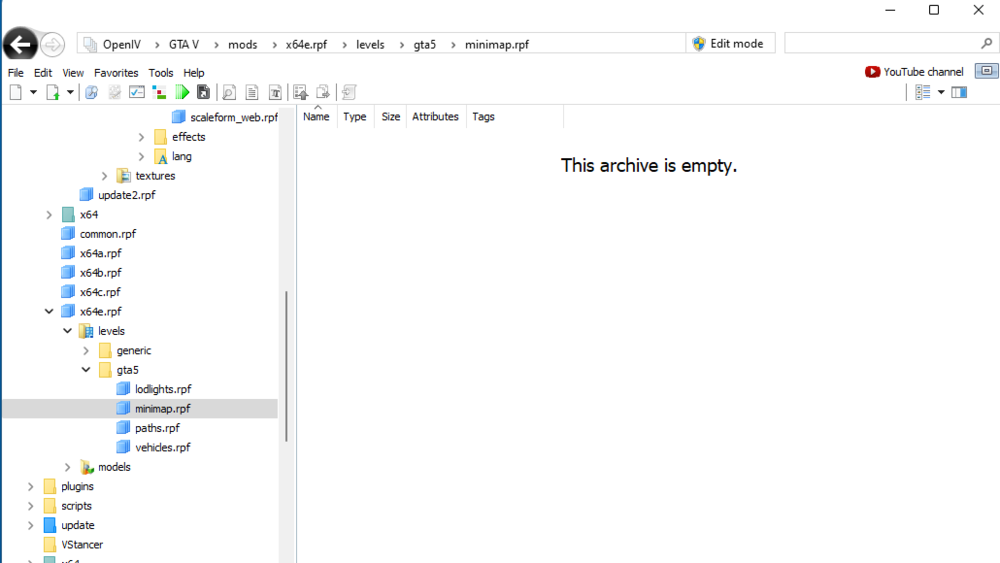Image resolution: width=1000 pixels, height=563 pixels.
Task: Collapse the x64e.rpf archive
Action: pyautogui.click(x=49, y=312)
